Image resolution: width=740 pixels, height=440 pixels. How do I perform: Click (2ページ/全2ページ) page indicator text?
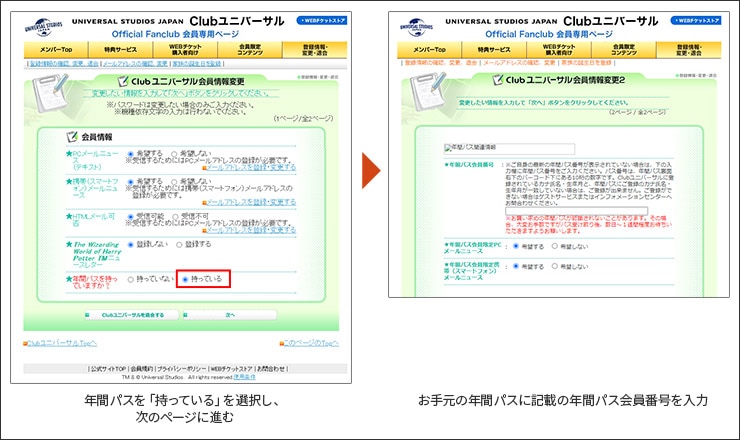point(637,112)
